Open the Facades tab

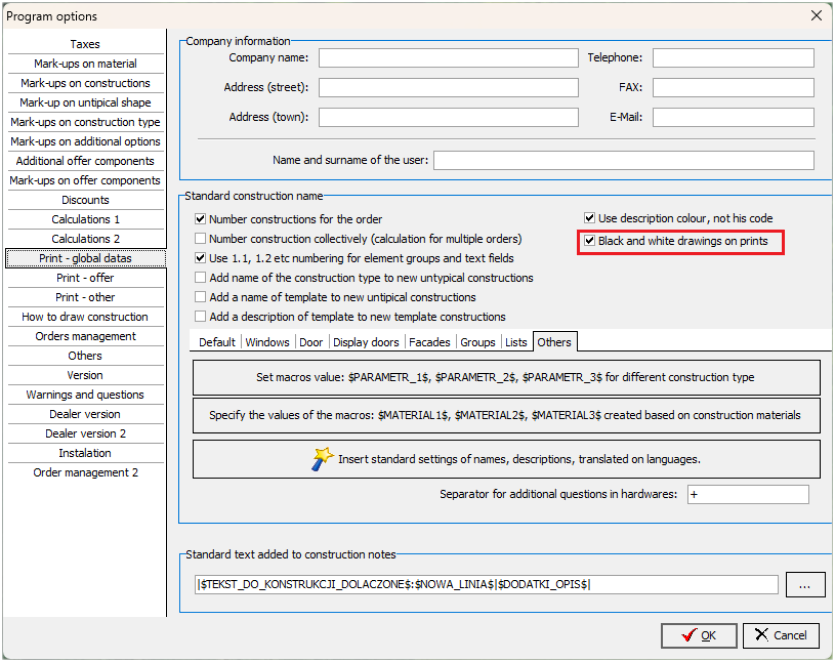point(431,342)
